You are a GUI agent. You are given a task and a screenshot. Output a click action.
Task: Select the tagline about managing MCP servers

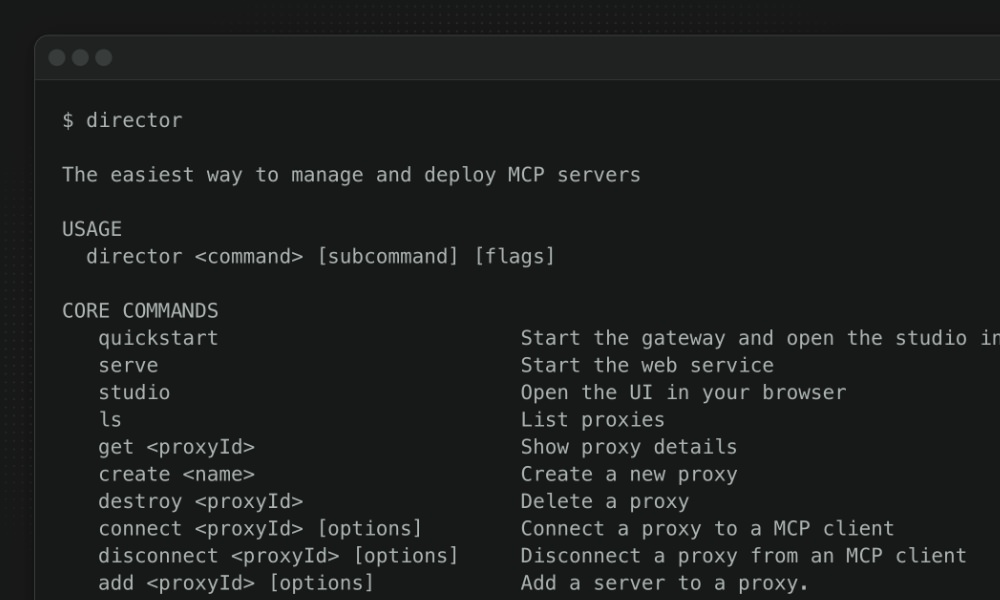(352, 174)
